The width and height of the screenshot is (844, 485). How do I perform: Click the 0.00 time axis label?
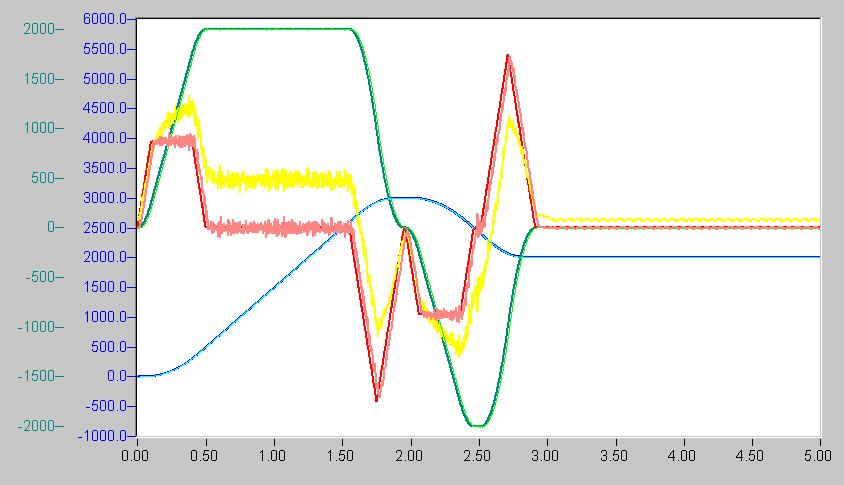135,456
